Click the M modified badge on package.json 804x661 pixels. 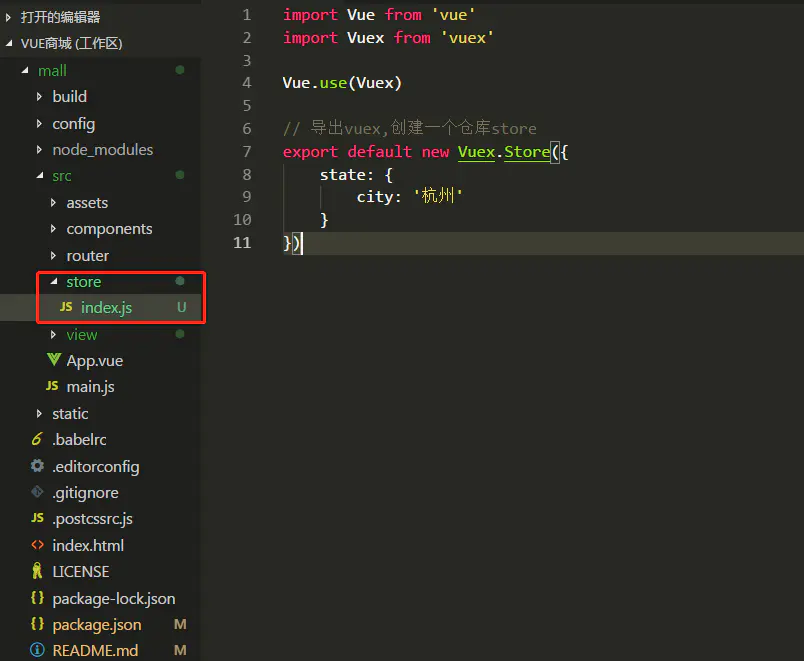(180, 624)
